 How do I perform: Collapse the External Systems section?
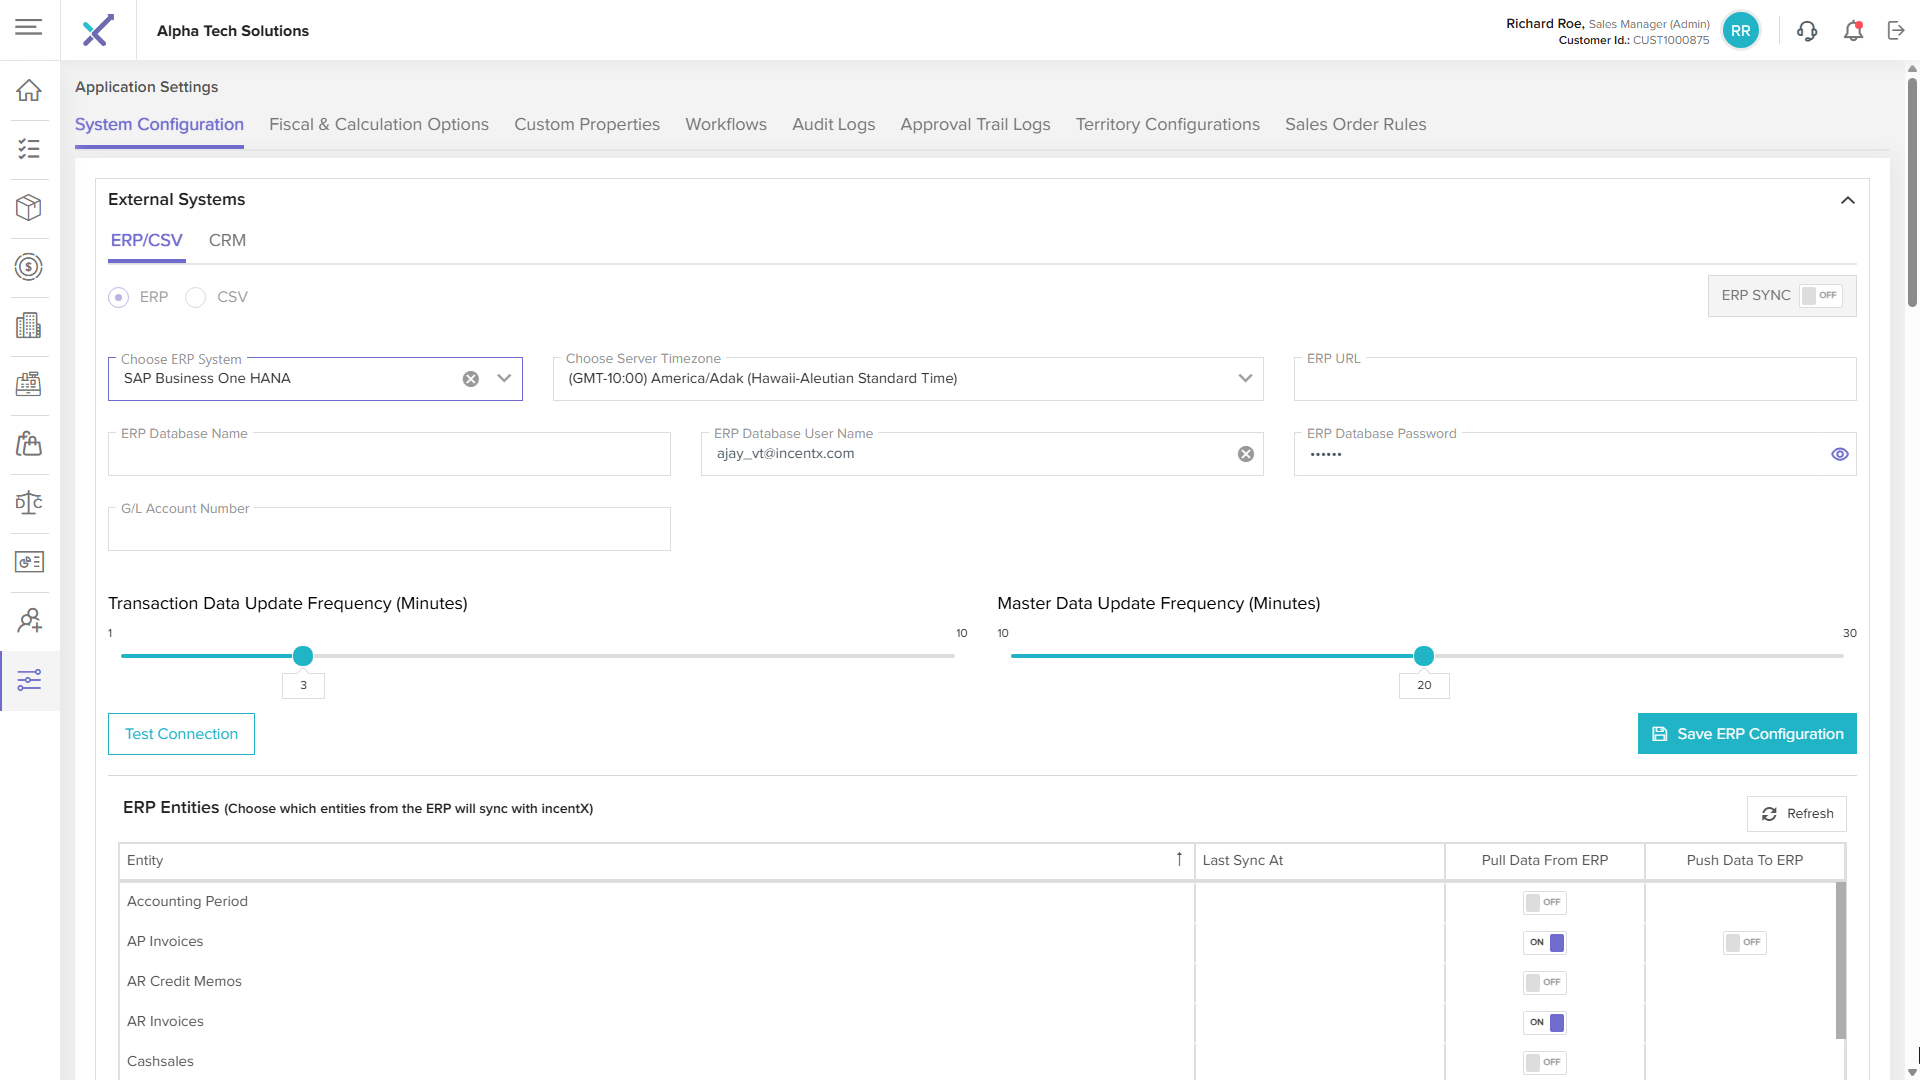(x=1848, y=200)
